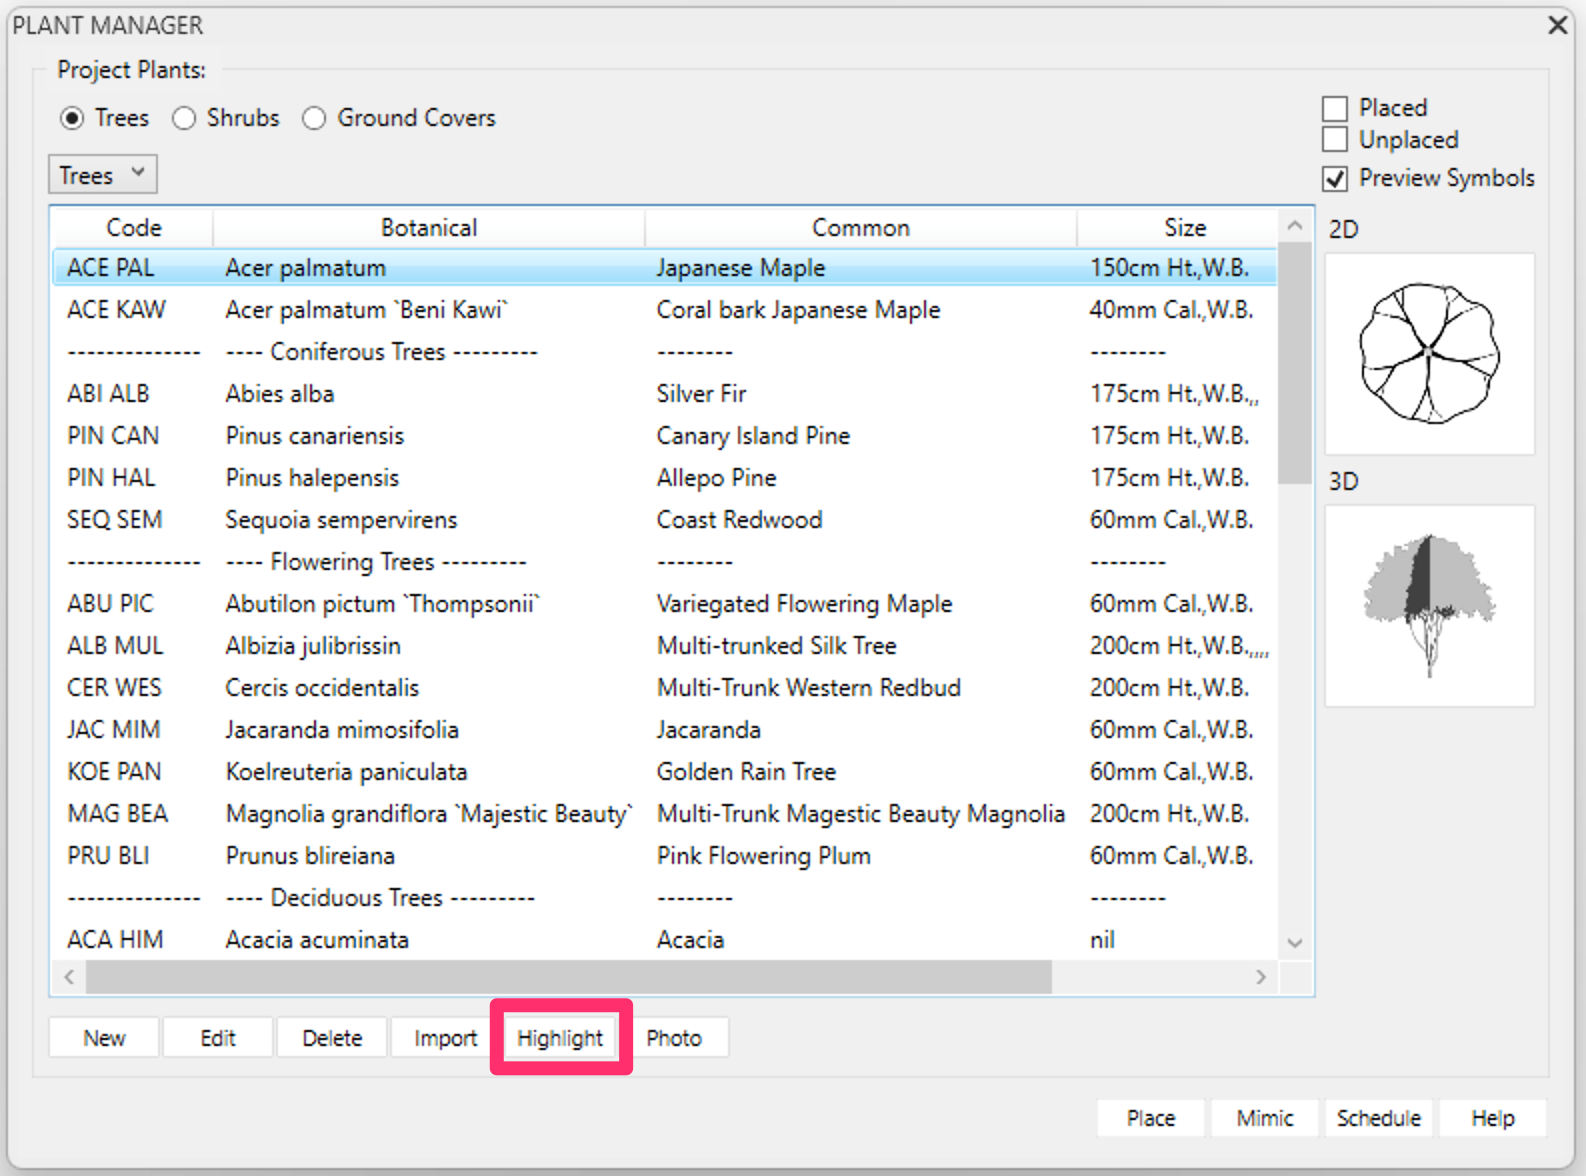Select the Trees radio button

tap(72, 118)
